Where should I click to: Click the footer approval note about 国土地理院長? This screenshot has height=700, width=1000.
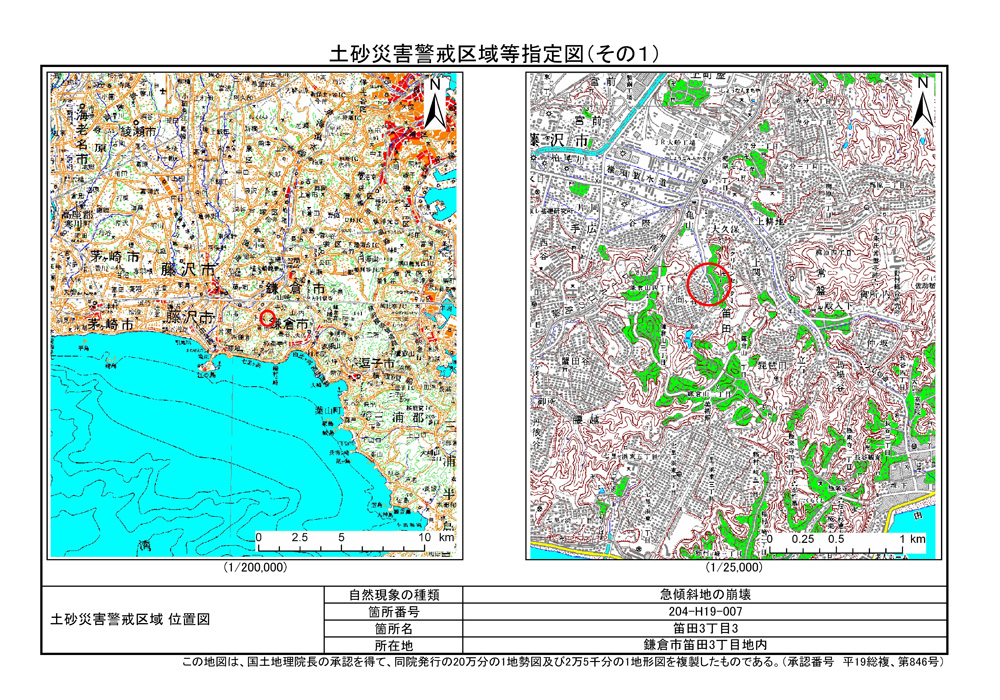pyautogui.click(x=563, y=662)
